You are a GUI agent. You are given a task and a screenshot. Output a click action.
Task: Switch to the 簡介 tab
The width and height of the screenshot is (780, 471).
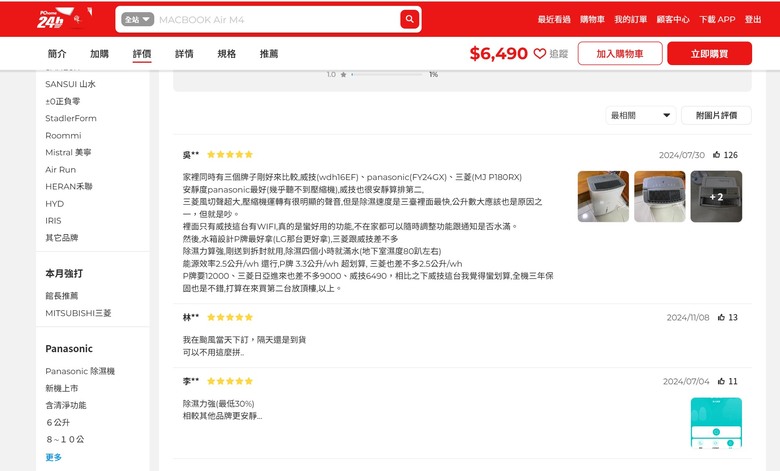pyautogui.click(x=57, y=54)
